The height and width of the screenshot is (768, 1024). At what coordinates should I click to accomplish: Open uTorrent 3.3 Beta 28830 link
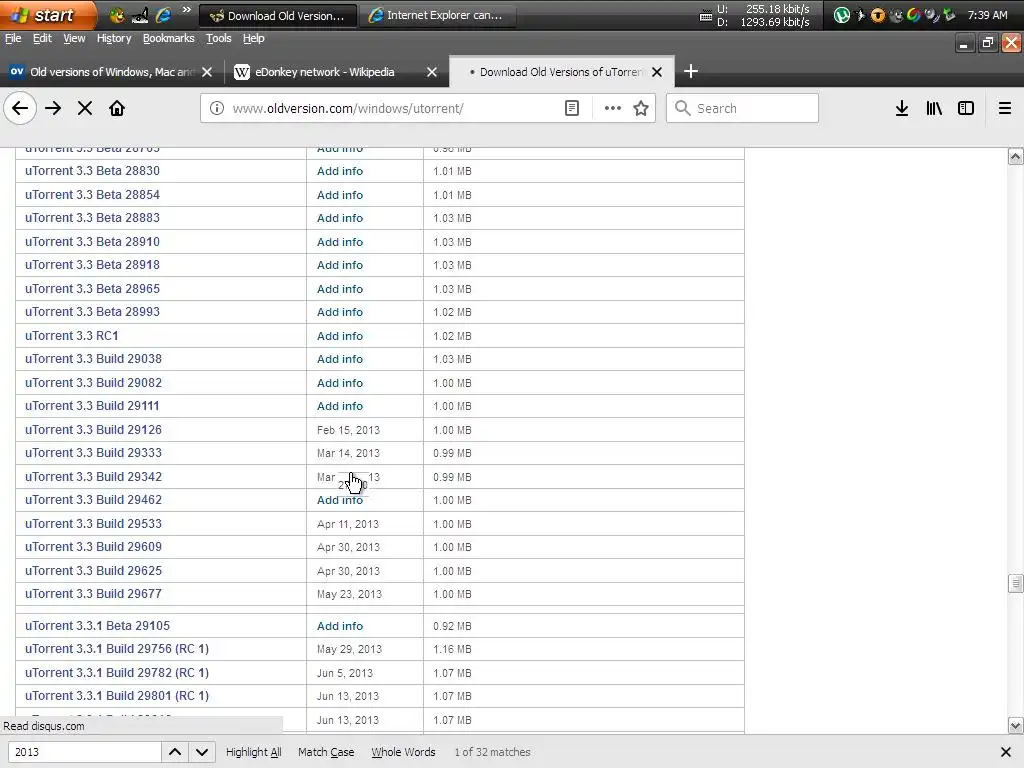tap(92, 171)
